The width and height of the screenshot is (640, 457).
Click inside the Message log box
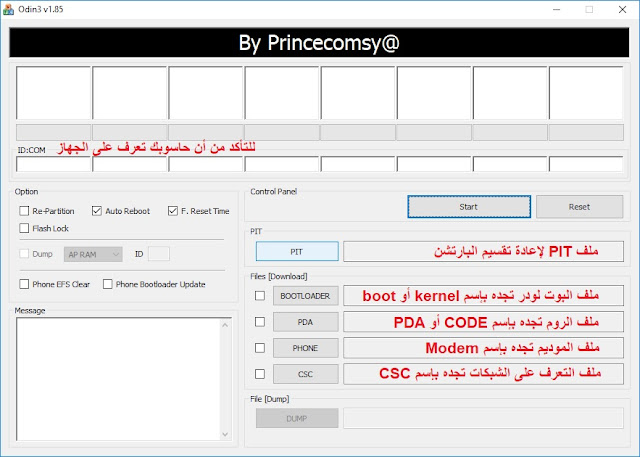pyautogui.click(x=118, y=379)
